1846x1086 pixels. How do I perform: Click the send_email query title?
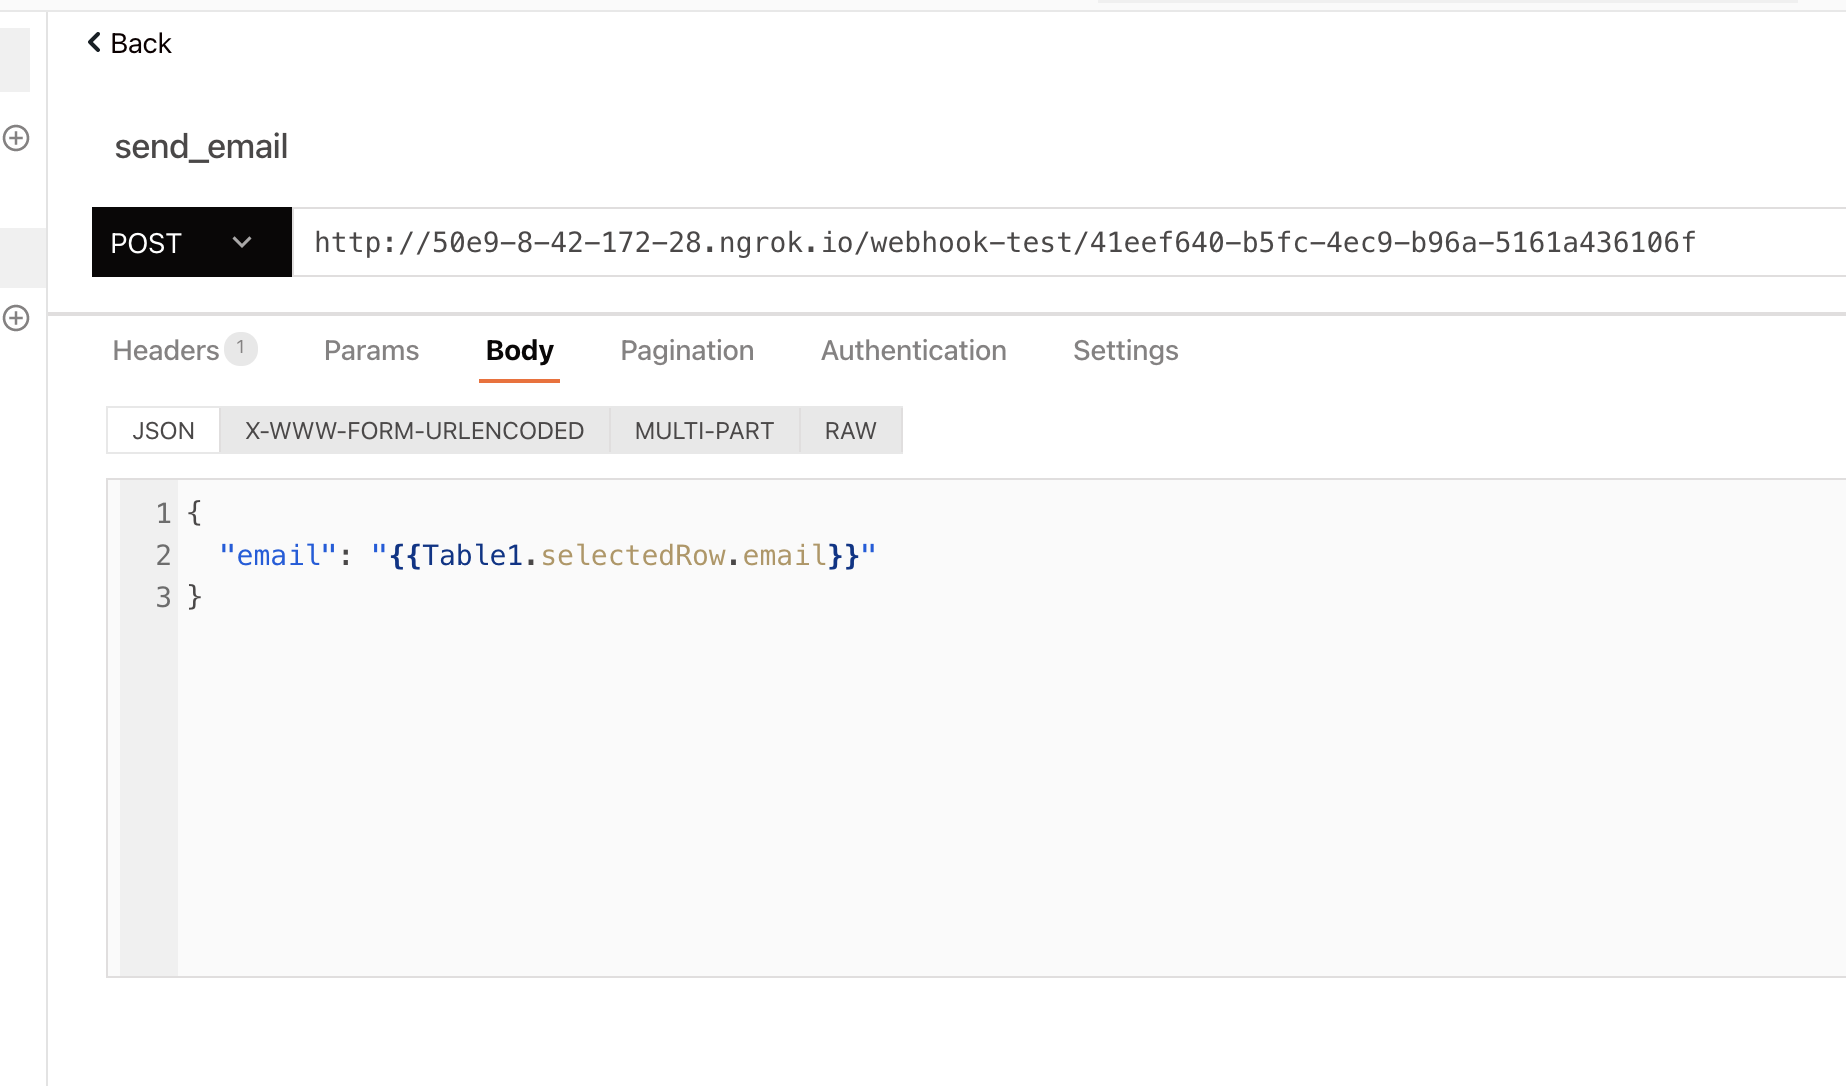[x=200, y=146]
